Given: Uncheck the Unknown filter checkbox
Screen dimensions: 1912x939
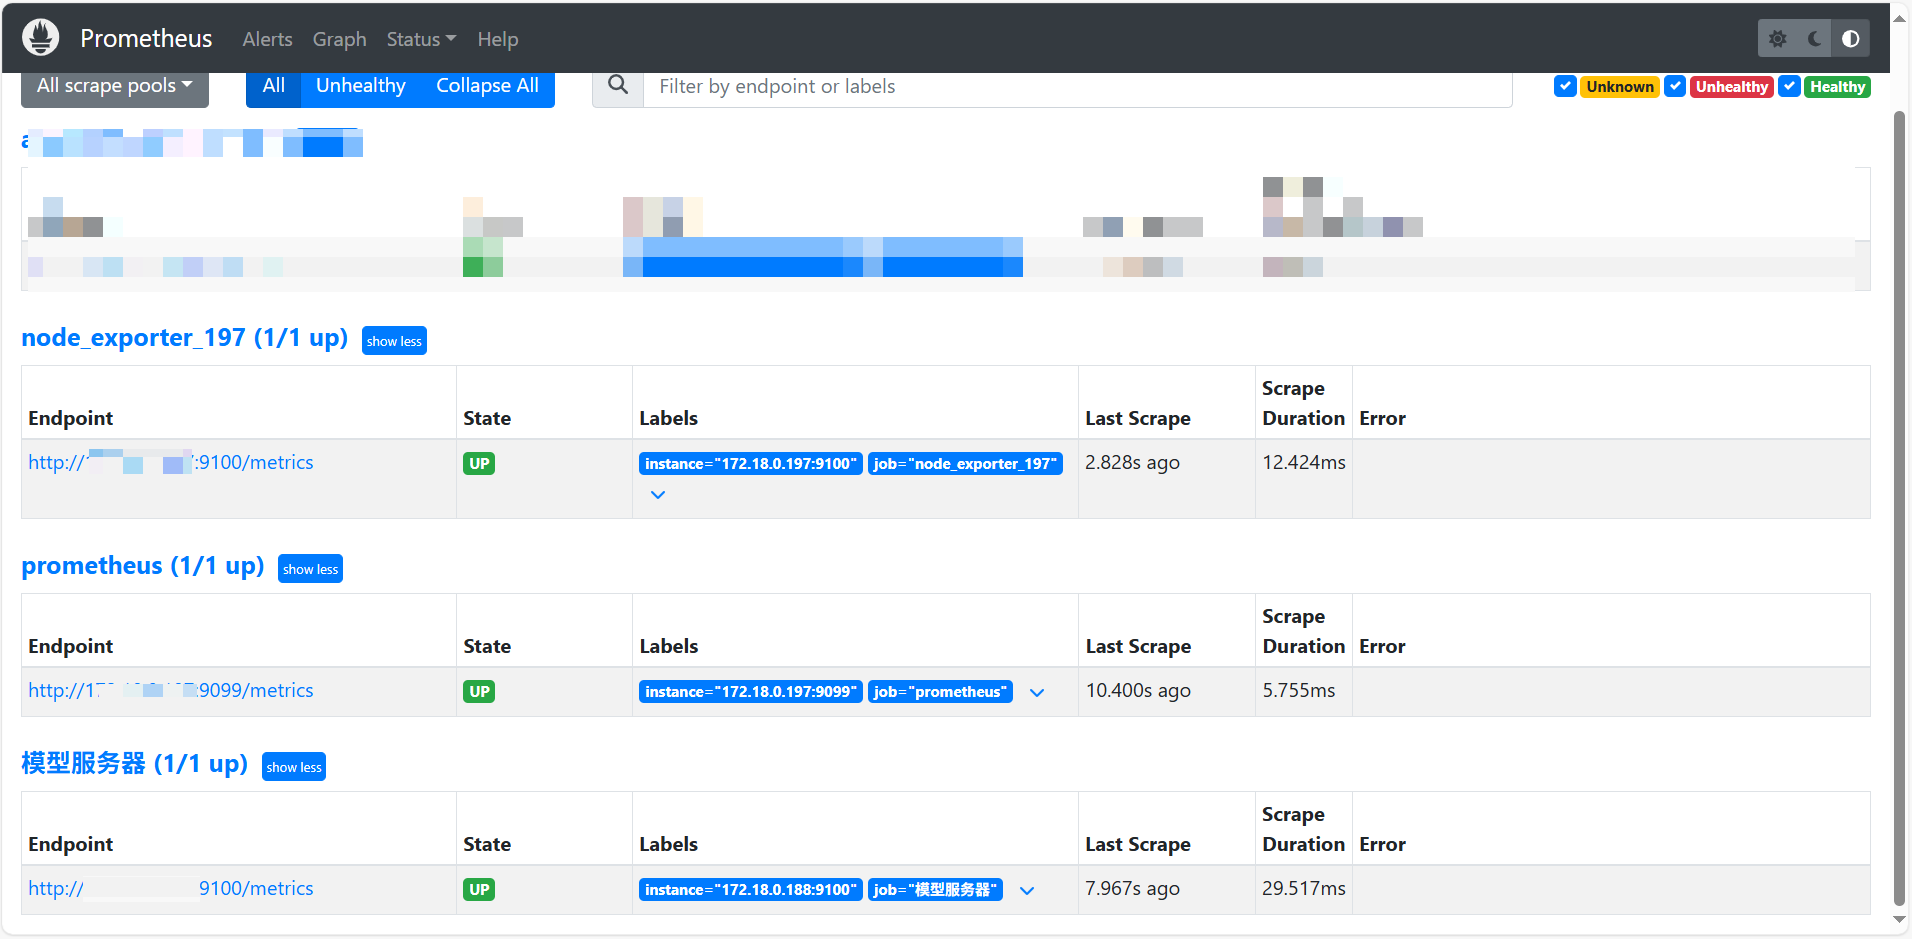Looking at the screenshot, I should [x=1565, y=86].
